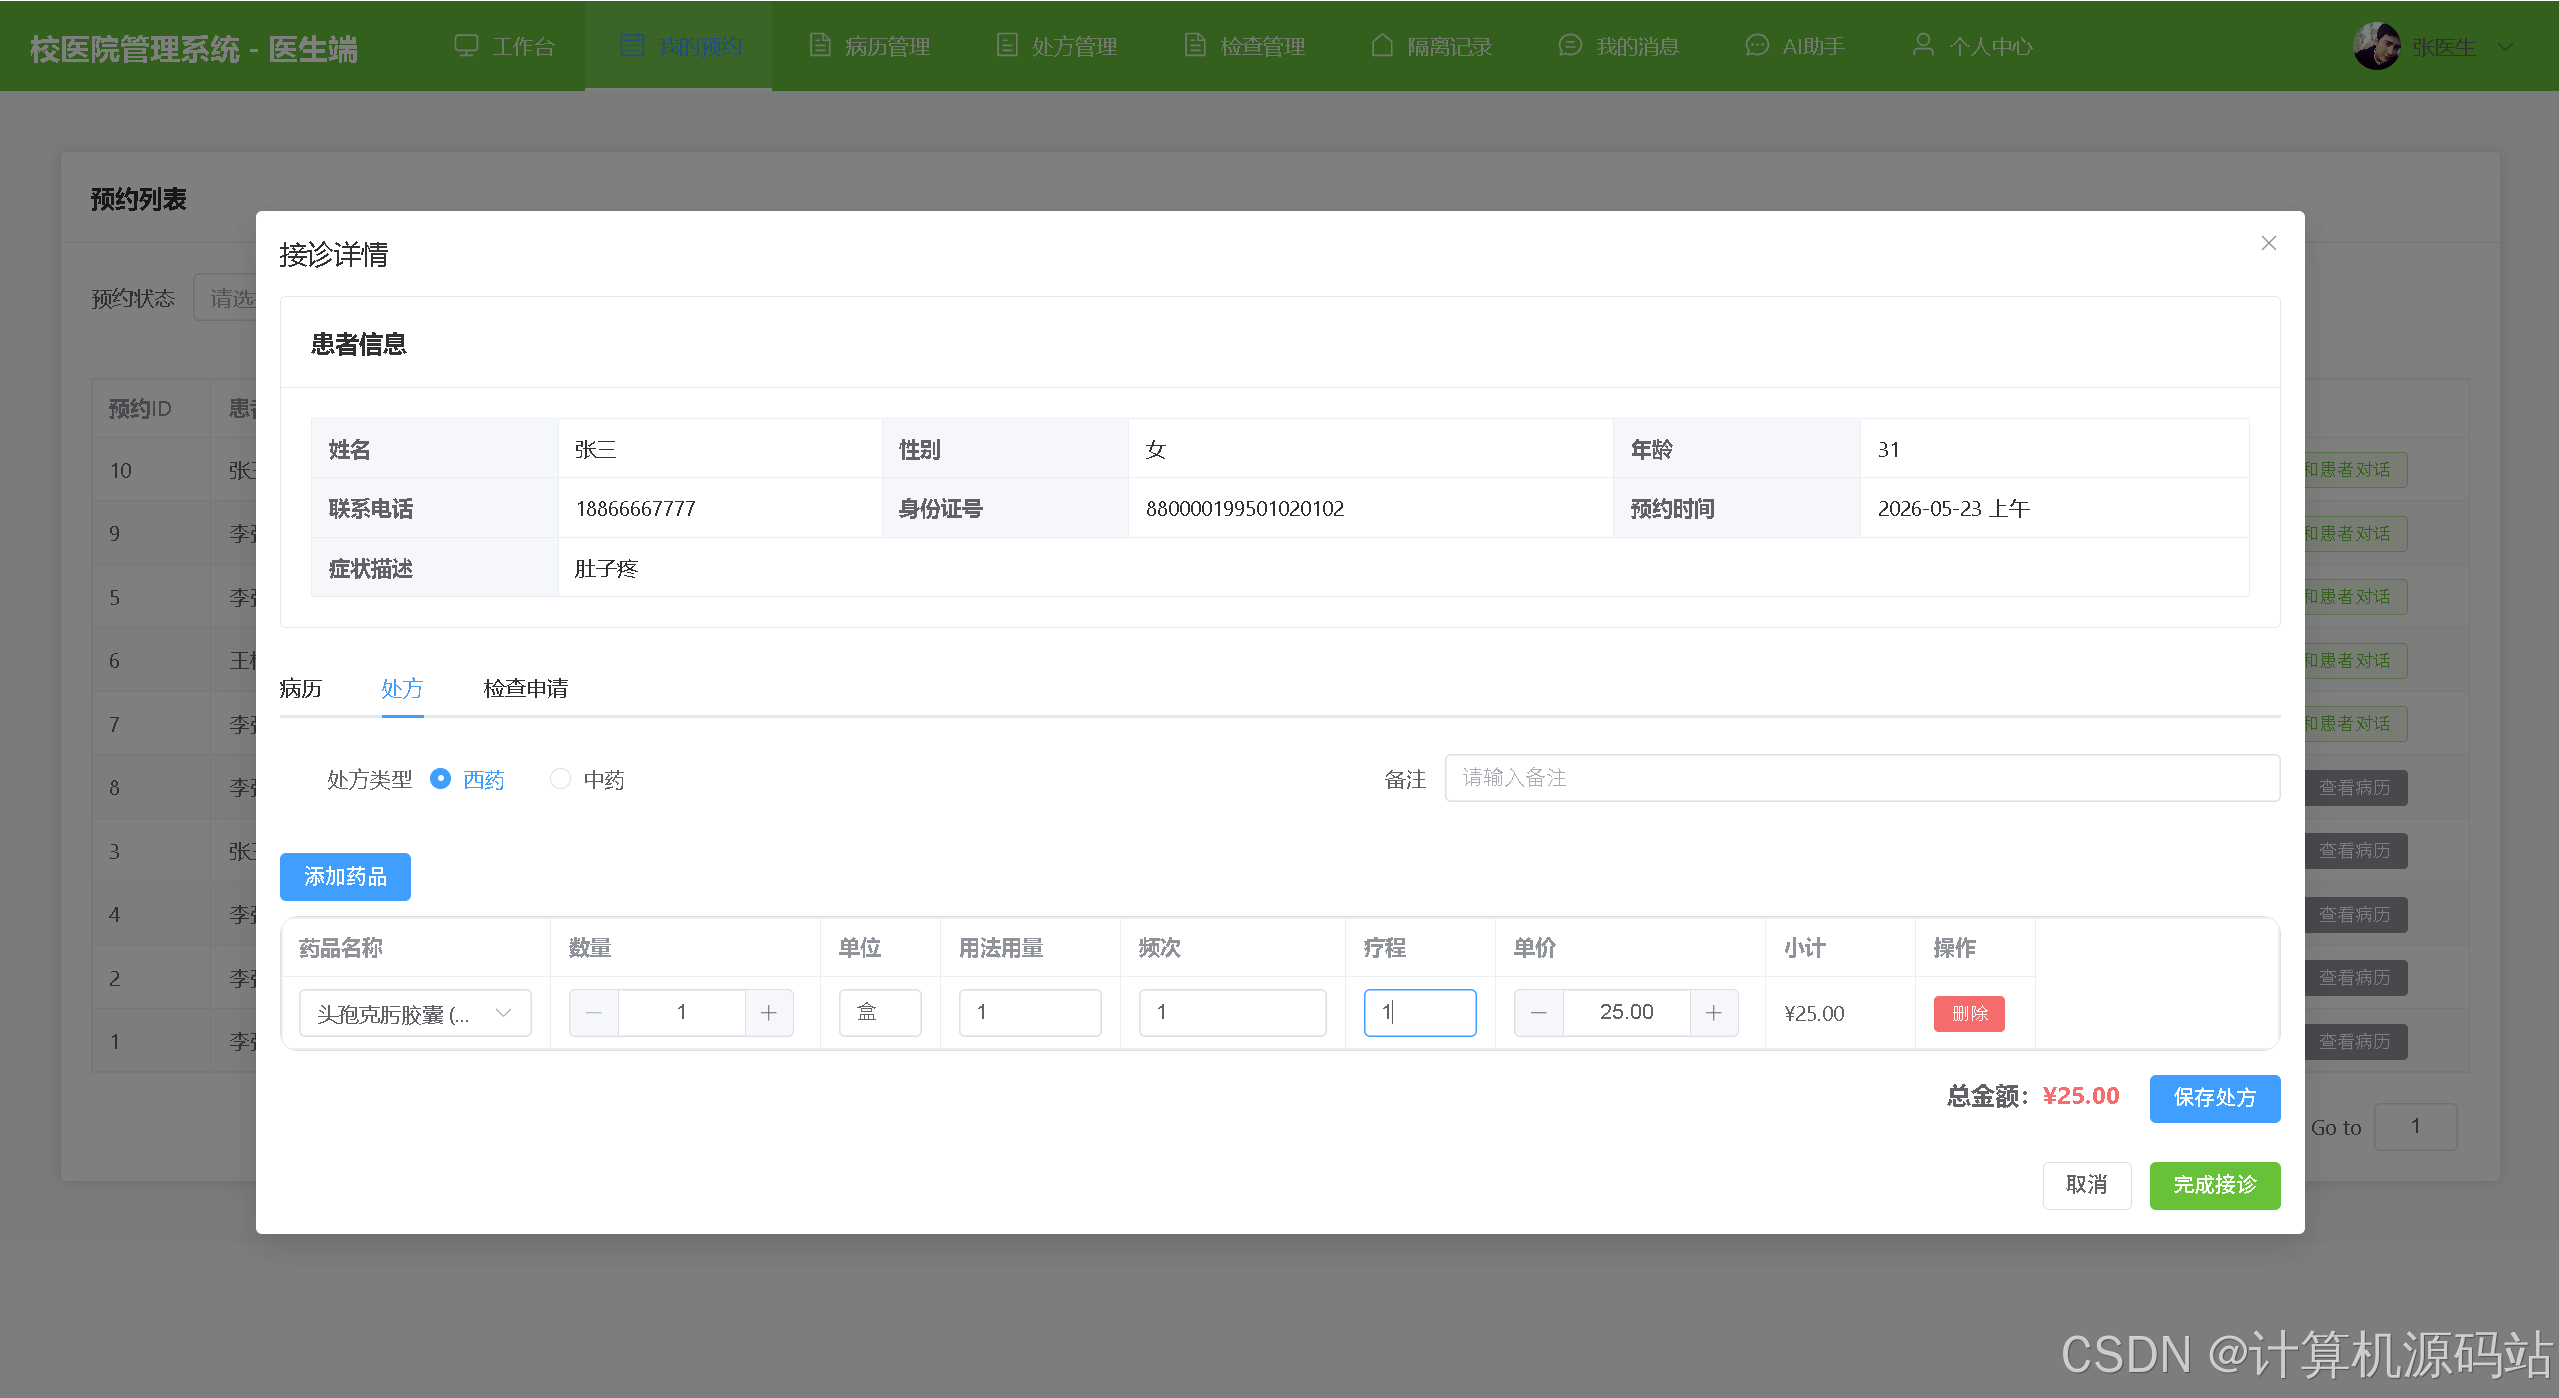The width and height of the screenshot is (2559, 1398).
Task: Click the red total amount ¥25.00
Action: (2081, 1097)
